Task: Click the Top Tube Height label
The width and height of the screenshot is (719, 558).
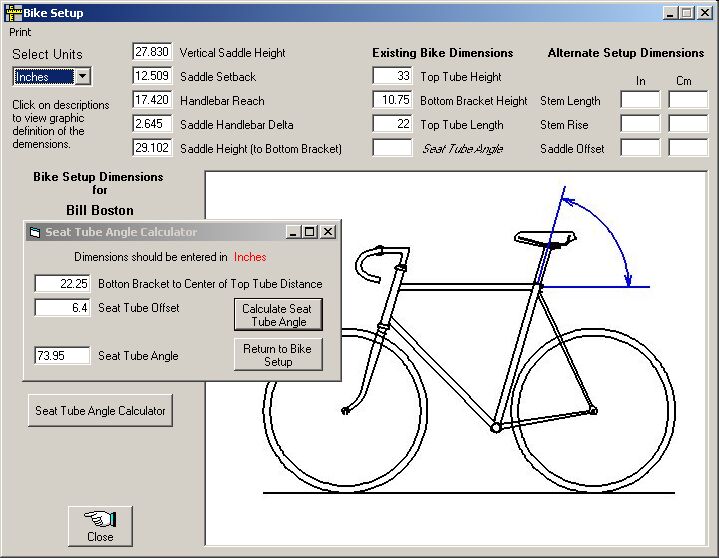Action: (461, 77)
